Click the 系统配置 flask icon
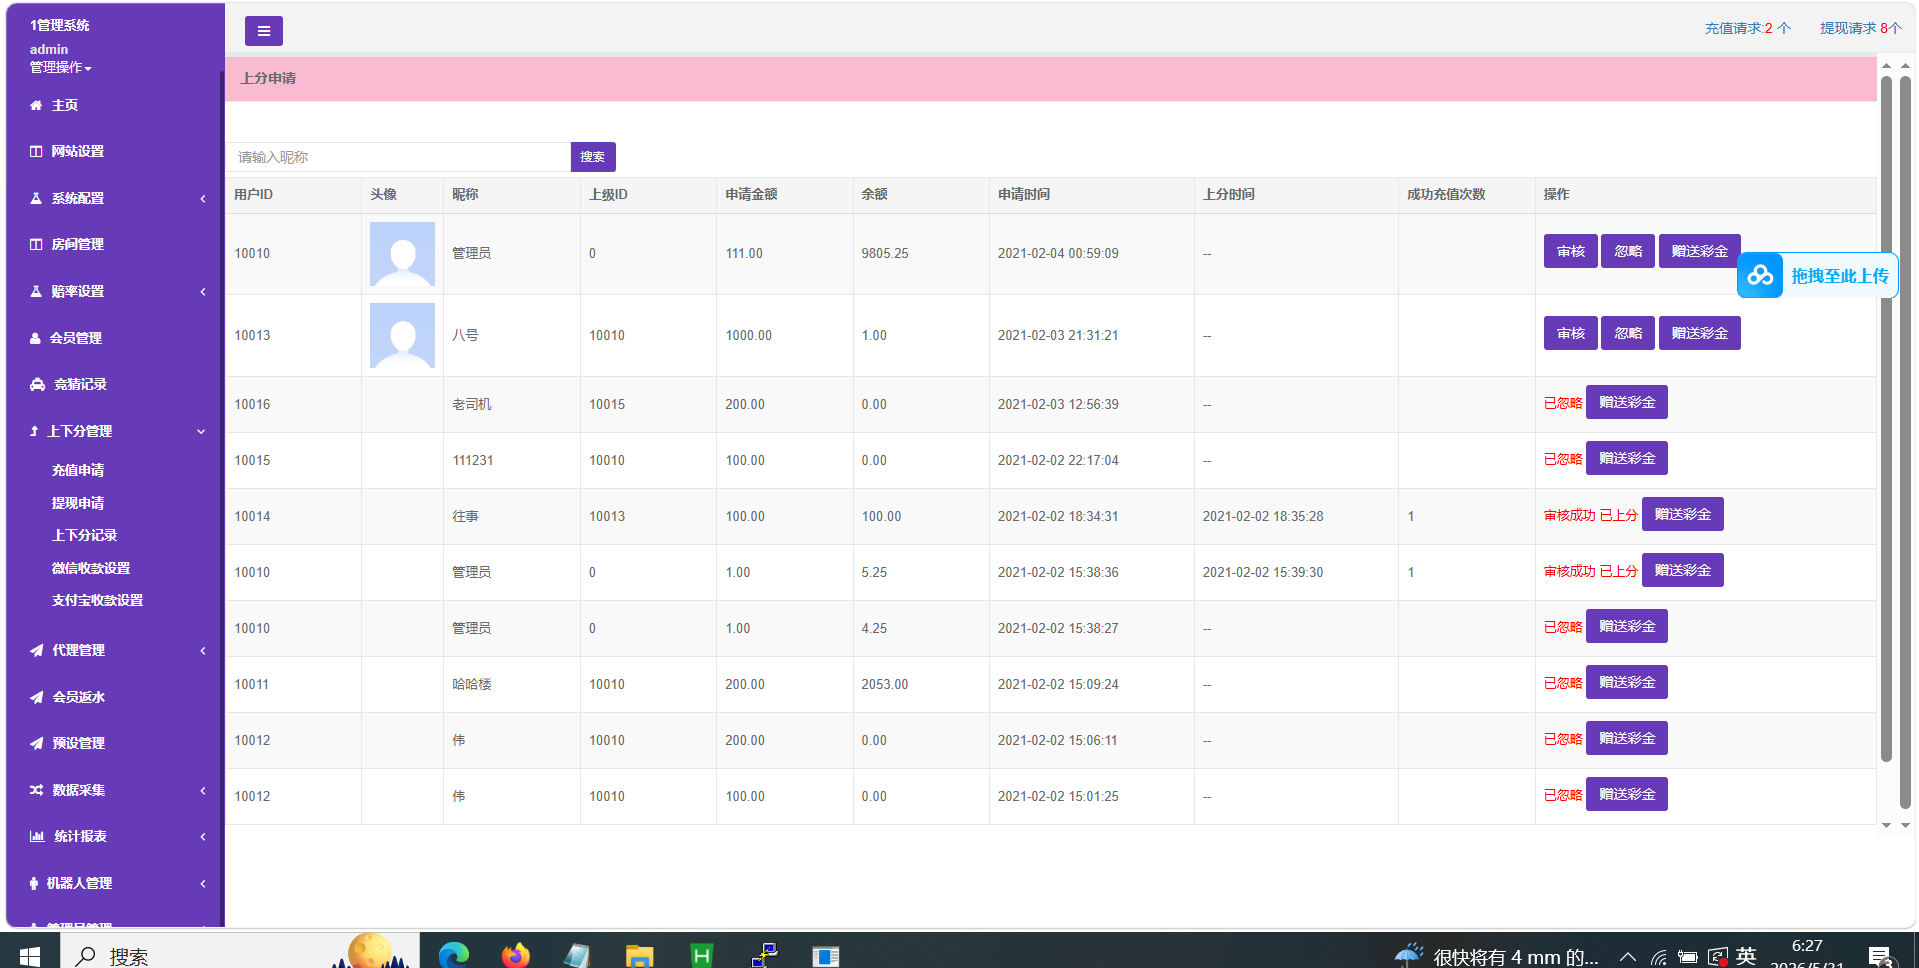The height and width of the screenshot is (968, 1919). pos(36,198)
